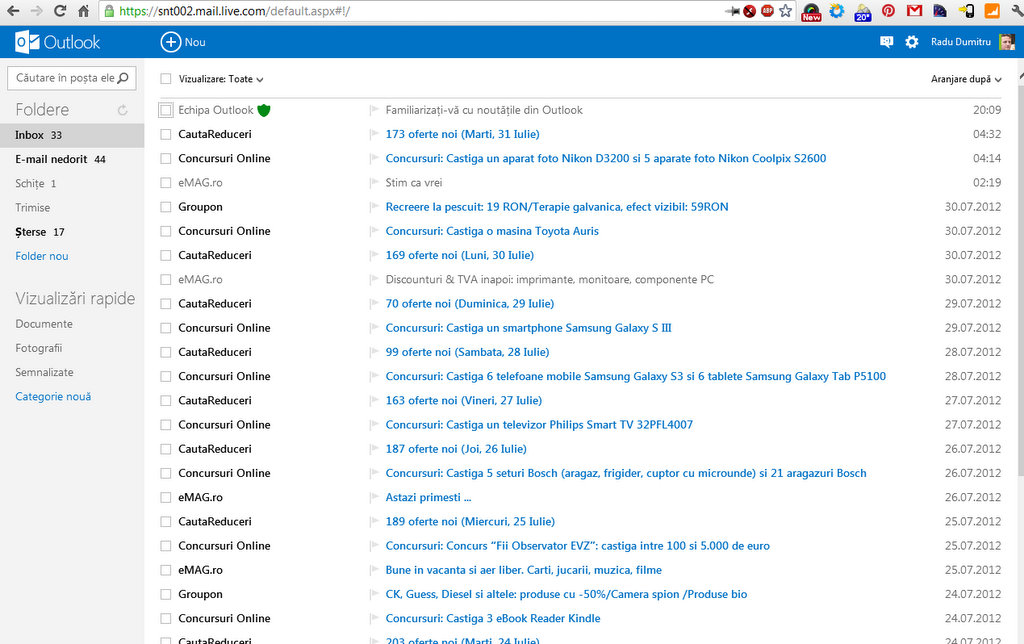Open the CK, Guess, Diesel Groupon email

tap(566, 594)
